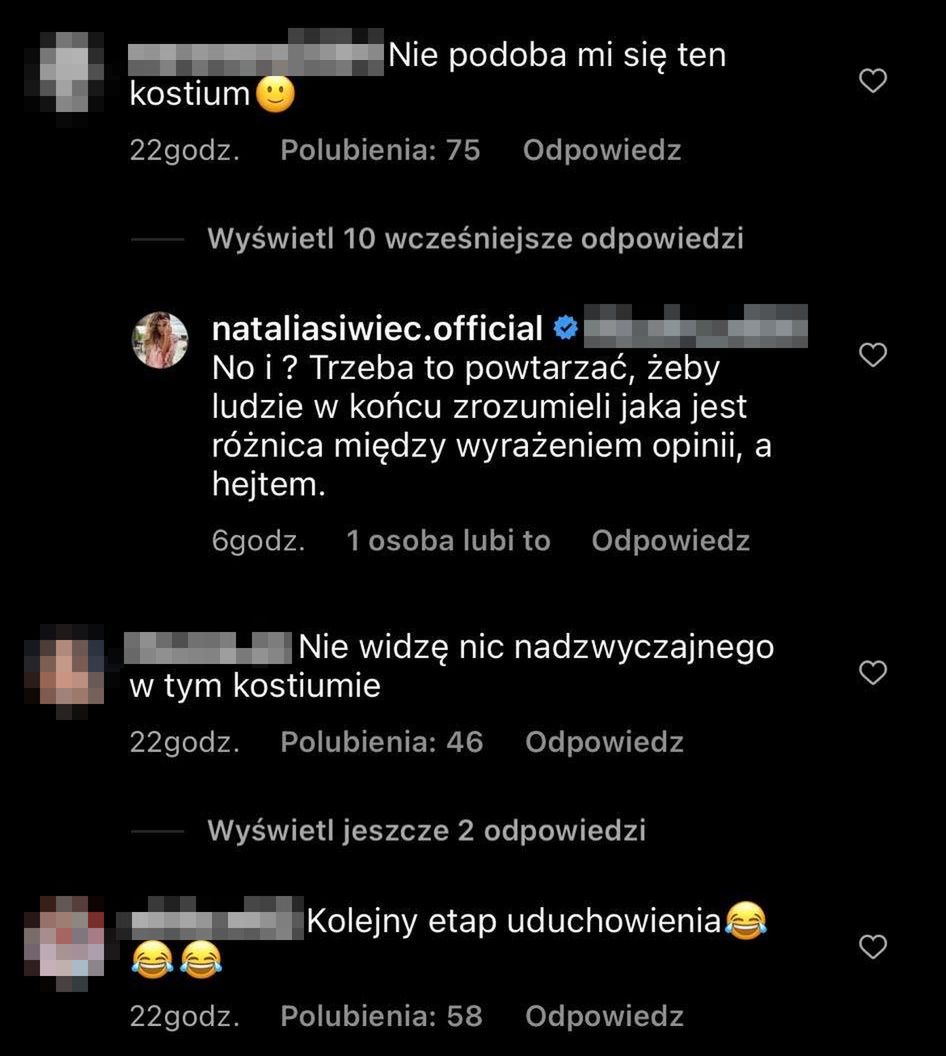This screenshot has width=946, height=1056.
Task: Expand 'Wyświetl 10 wcześniejsze odpowiedzi'
Action: pos(475,238)
